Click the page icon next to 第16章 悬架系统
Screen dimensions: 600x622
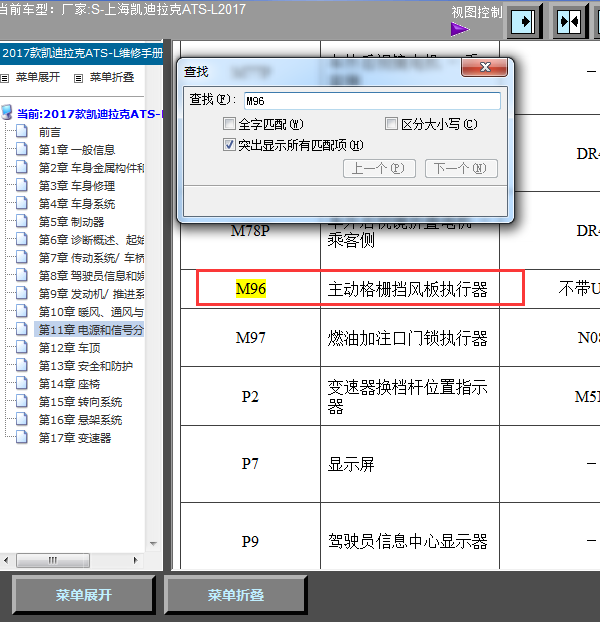coord(21,419)
